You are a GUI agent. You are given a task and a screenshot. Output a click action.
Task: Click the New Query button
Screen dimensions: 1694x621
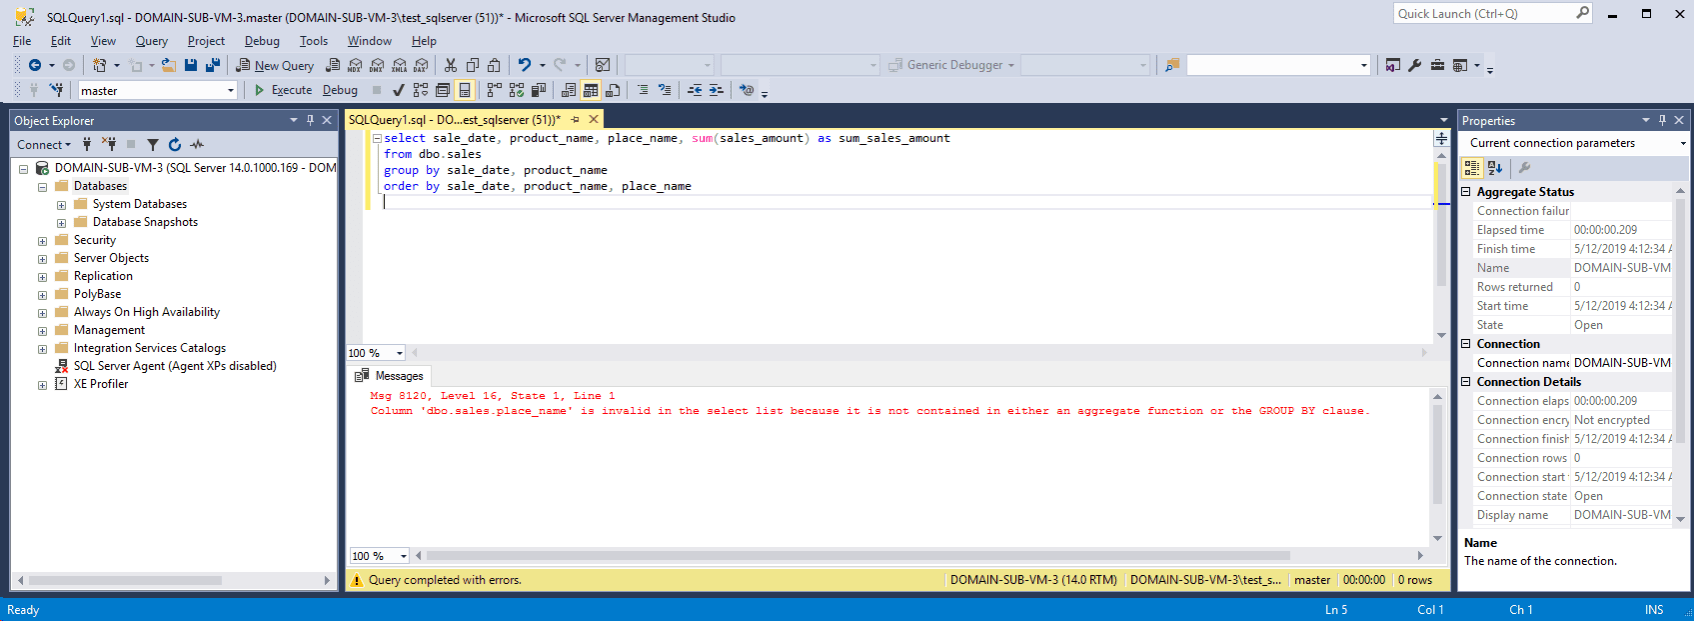[x=275, y=65]
